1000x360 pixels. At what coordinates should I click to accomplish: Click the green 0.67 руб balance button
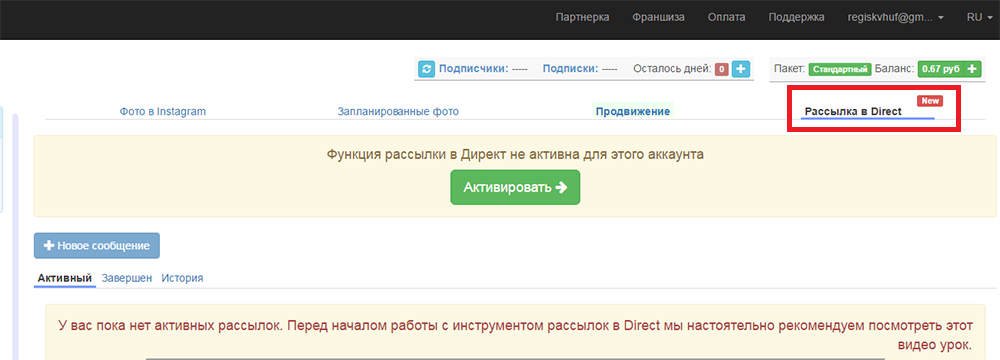pyautogui.click(x=949, y=69)
